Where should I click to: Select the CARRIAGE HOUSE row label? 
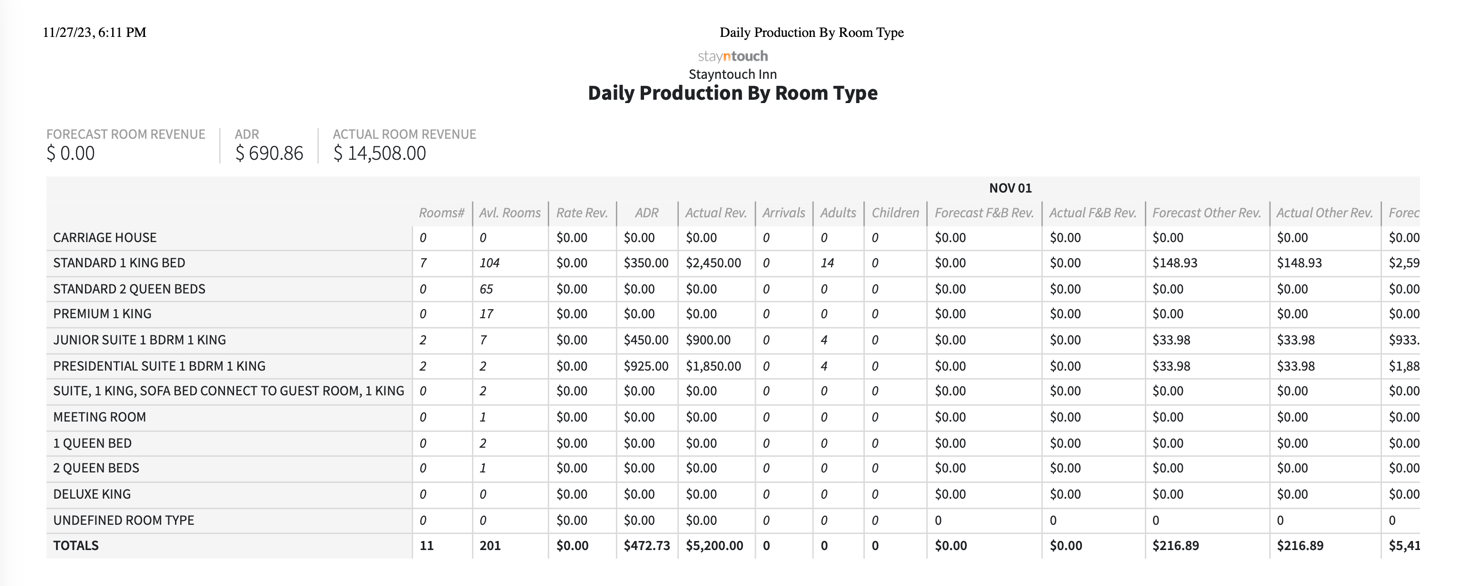pos(105,238)
